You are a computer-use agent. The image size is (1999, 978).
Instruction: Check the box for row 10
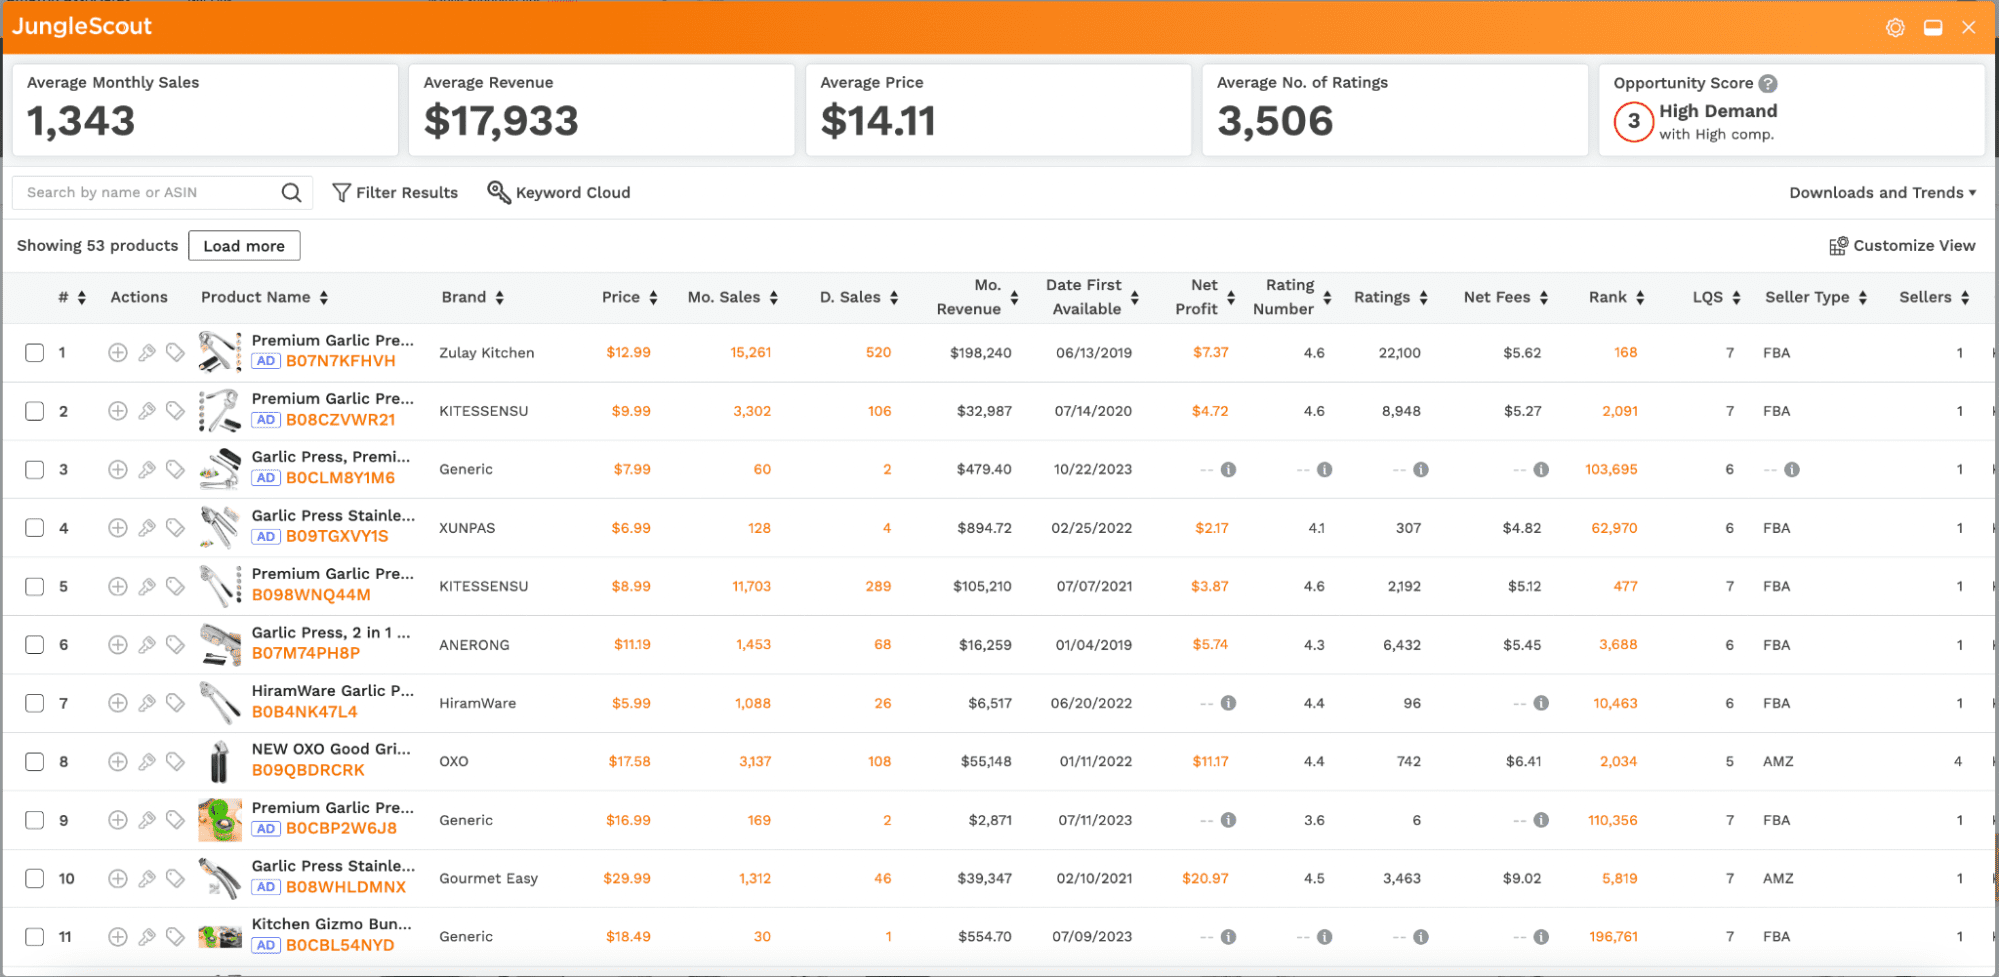[x=35, y=879]
